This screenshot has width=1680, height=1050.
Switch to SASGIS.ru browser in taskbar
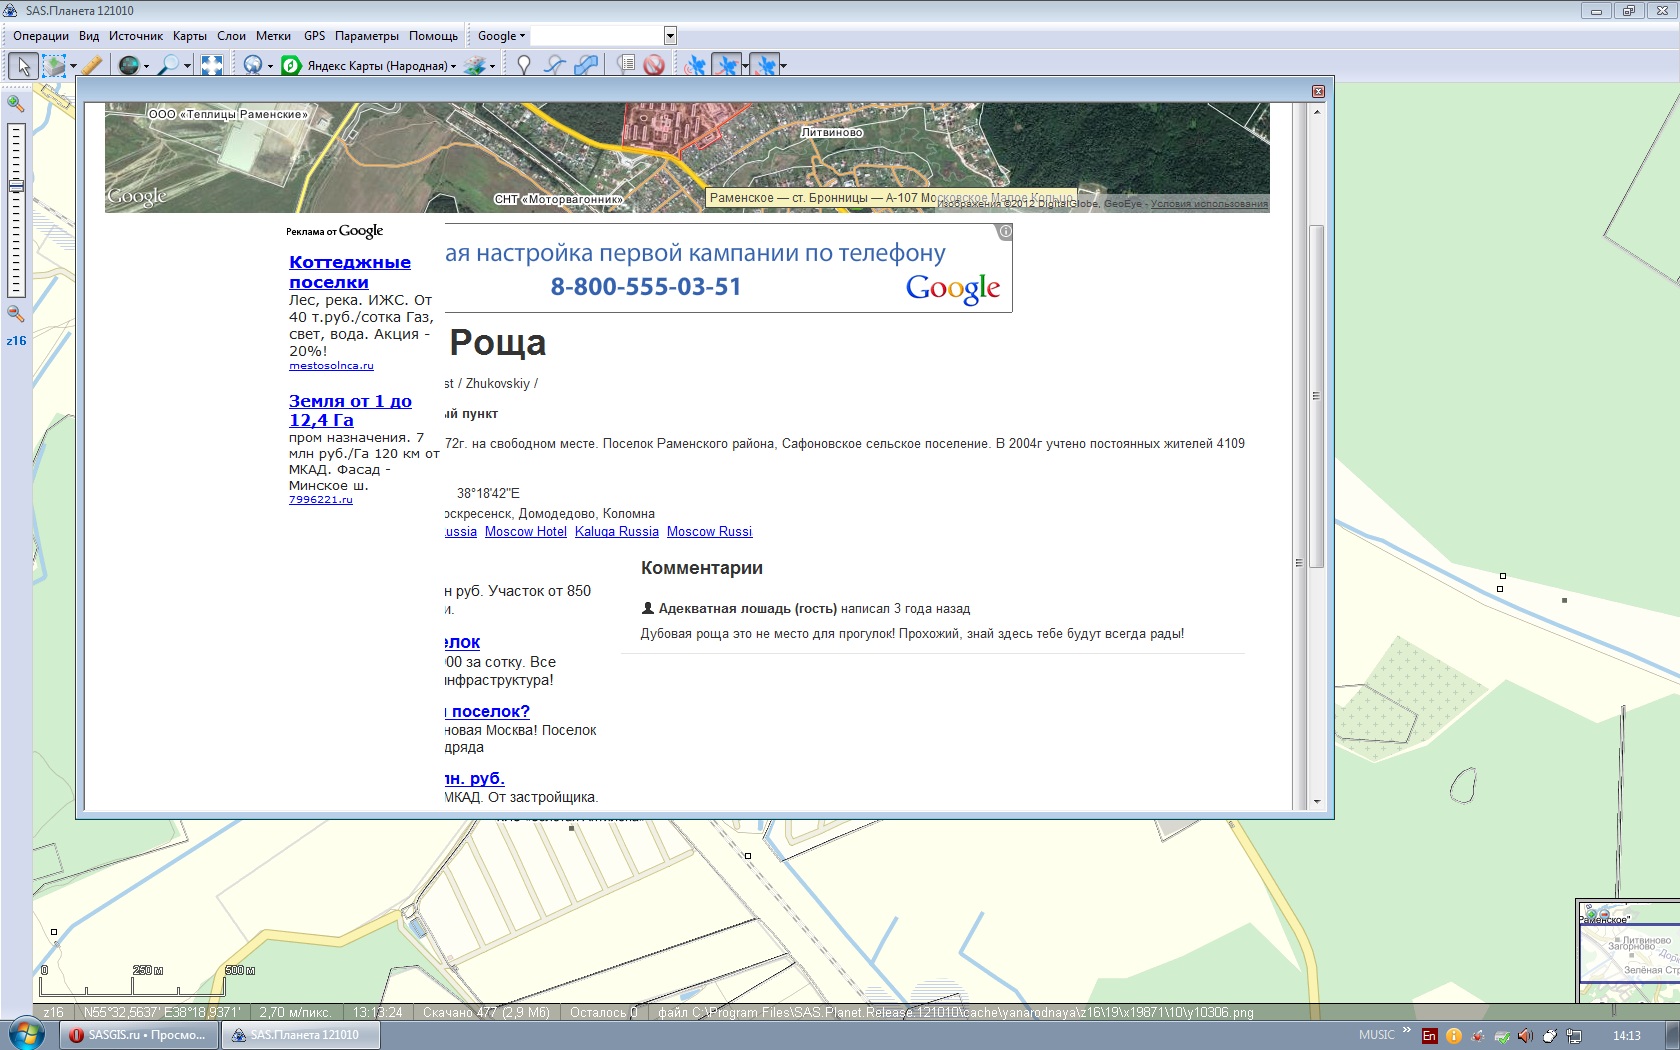(x=138, y=1035)
